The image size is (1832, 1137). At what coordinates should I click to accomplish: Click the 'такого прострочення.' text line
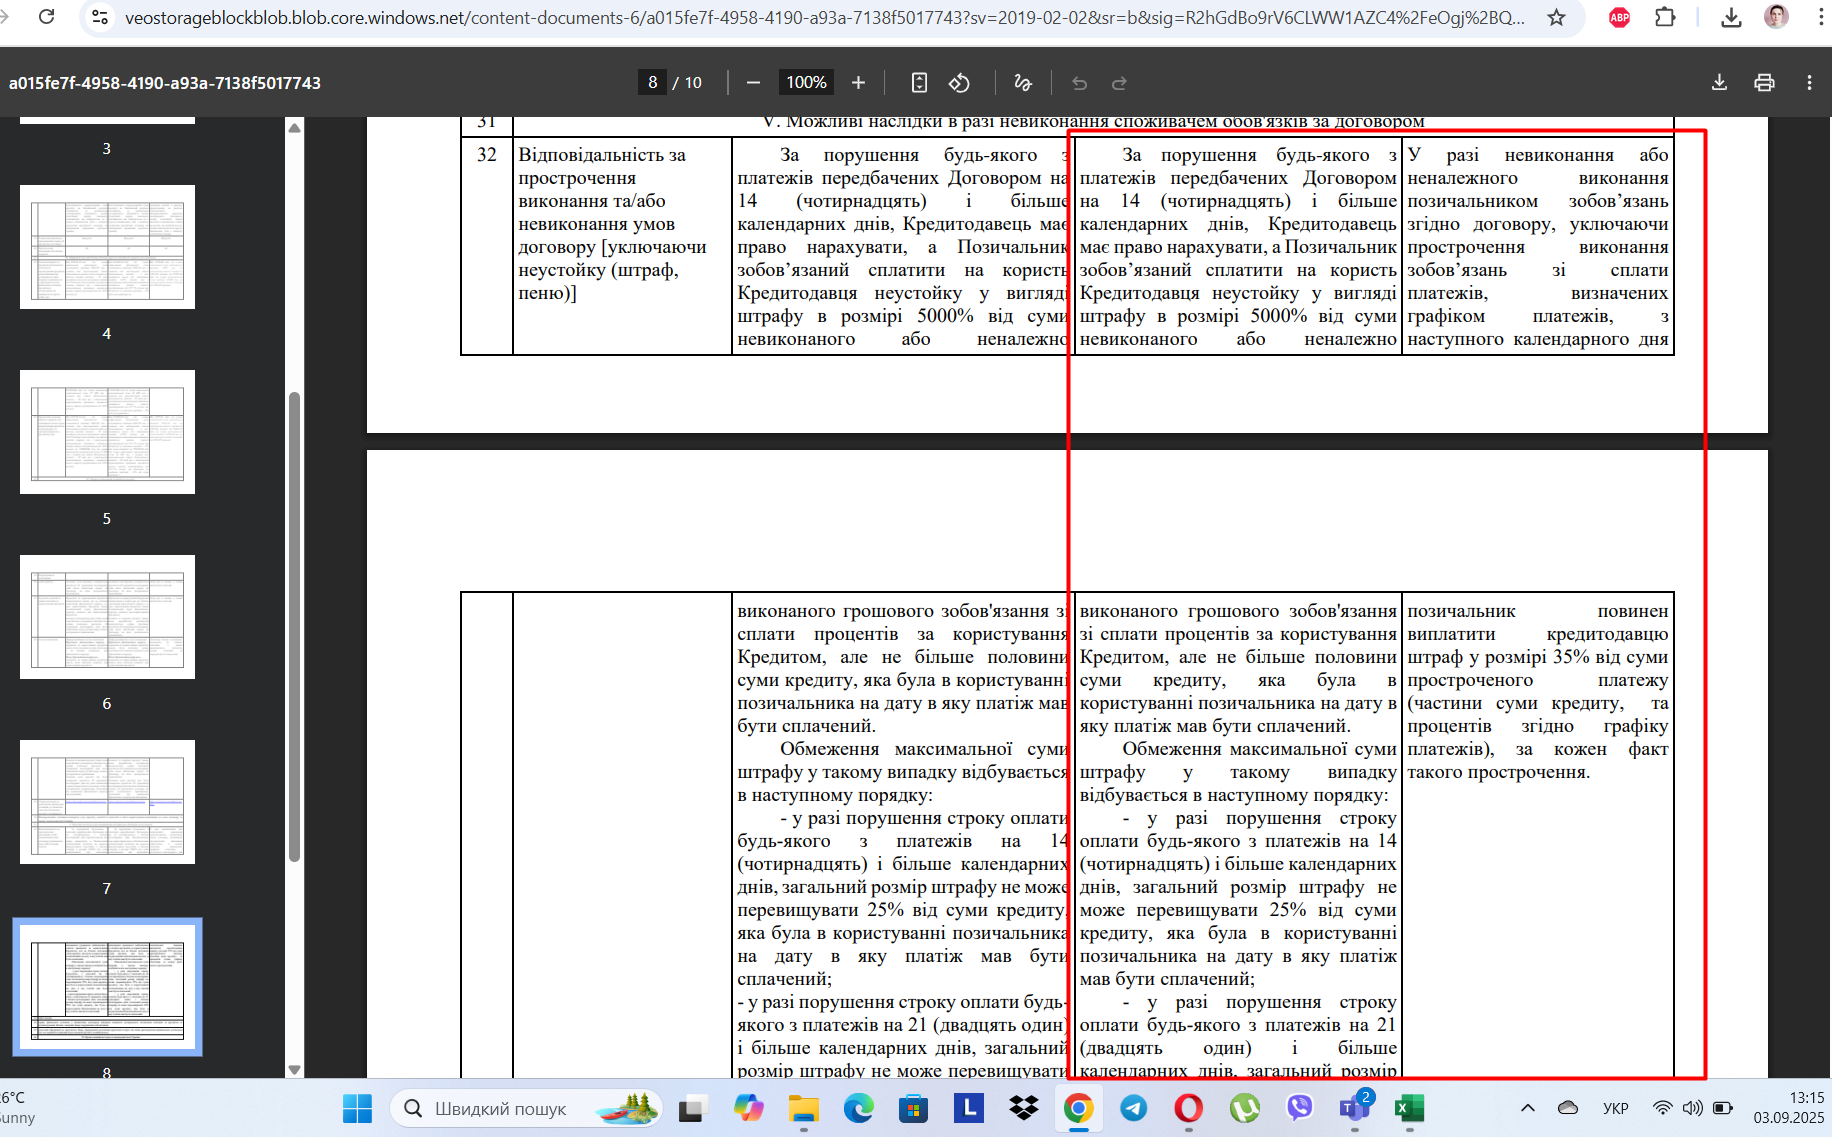click(x=1498, y=772)
